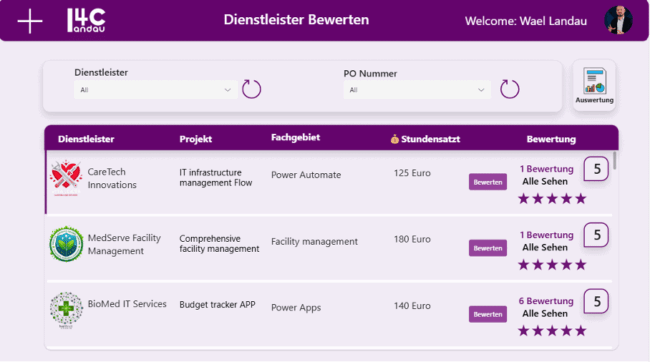Open the Wael Landau profile picture
650x362 pixels.
[x=618, y=20]
